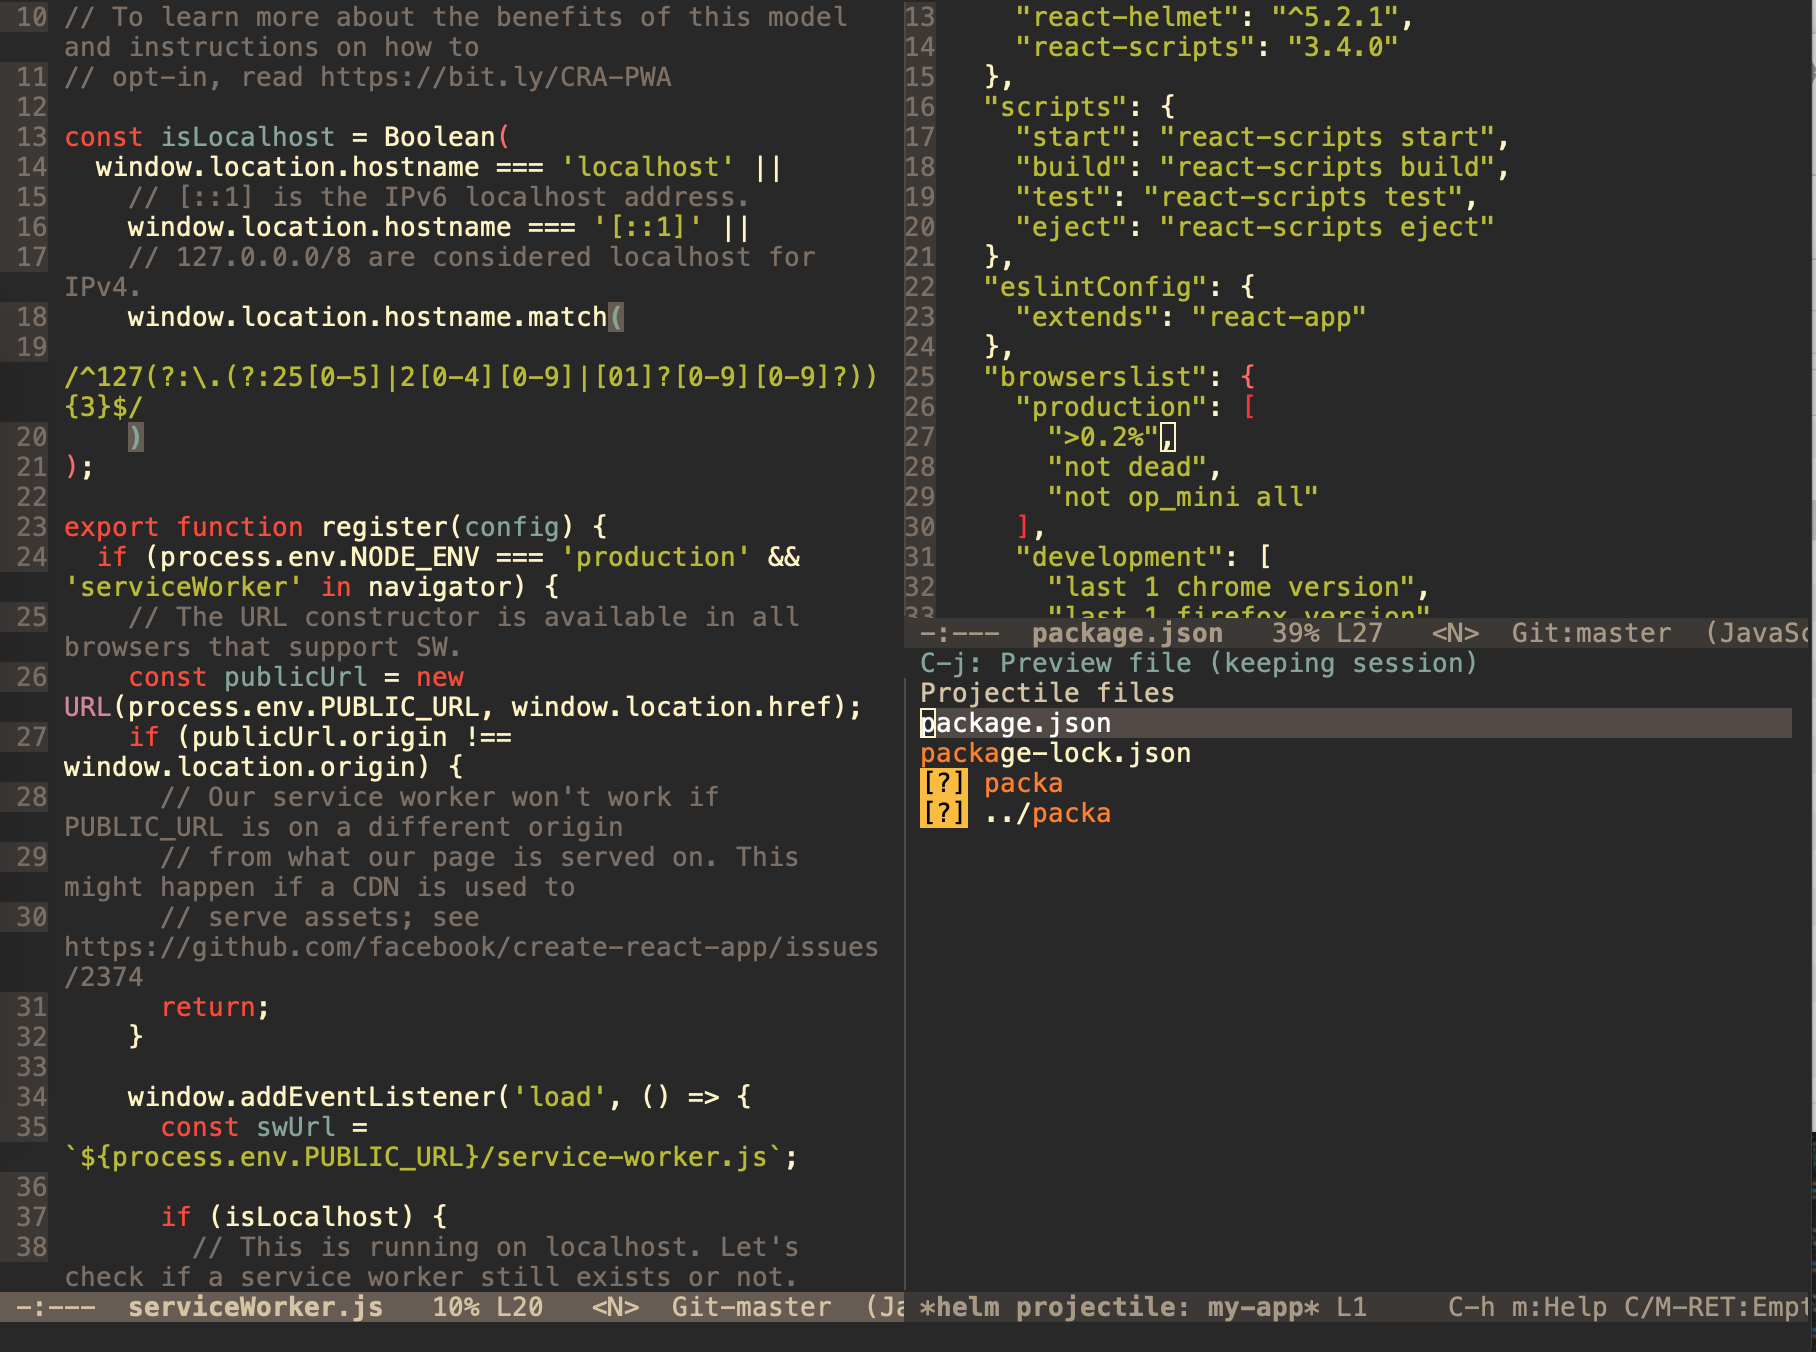Click the 'localhost' string on line 14
The height and width of the screenshot is (1352, 1816).
tap(647, 167)
